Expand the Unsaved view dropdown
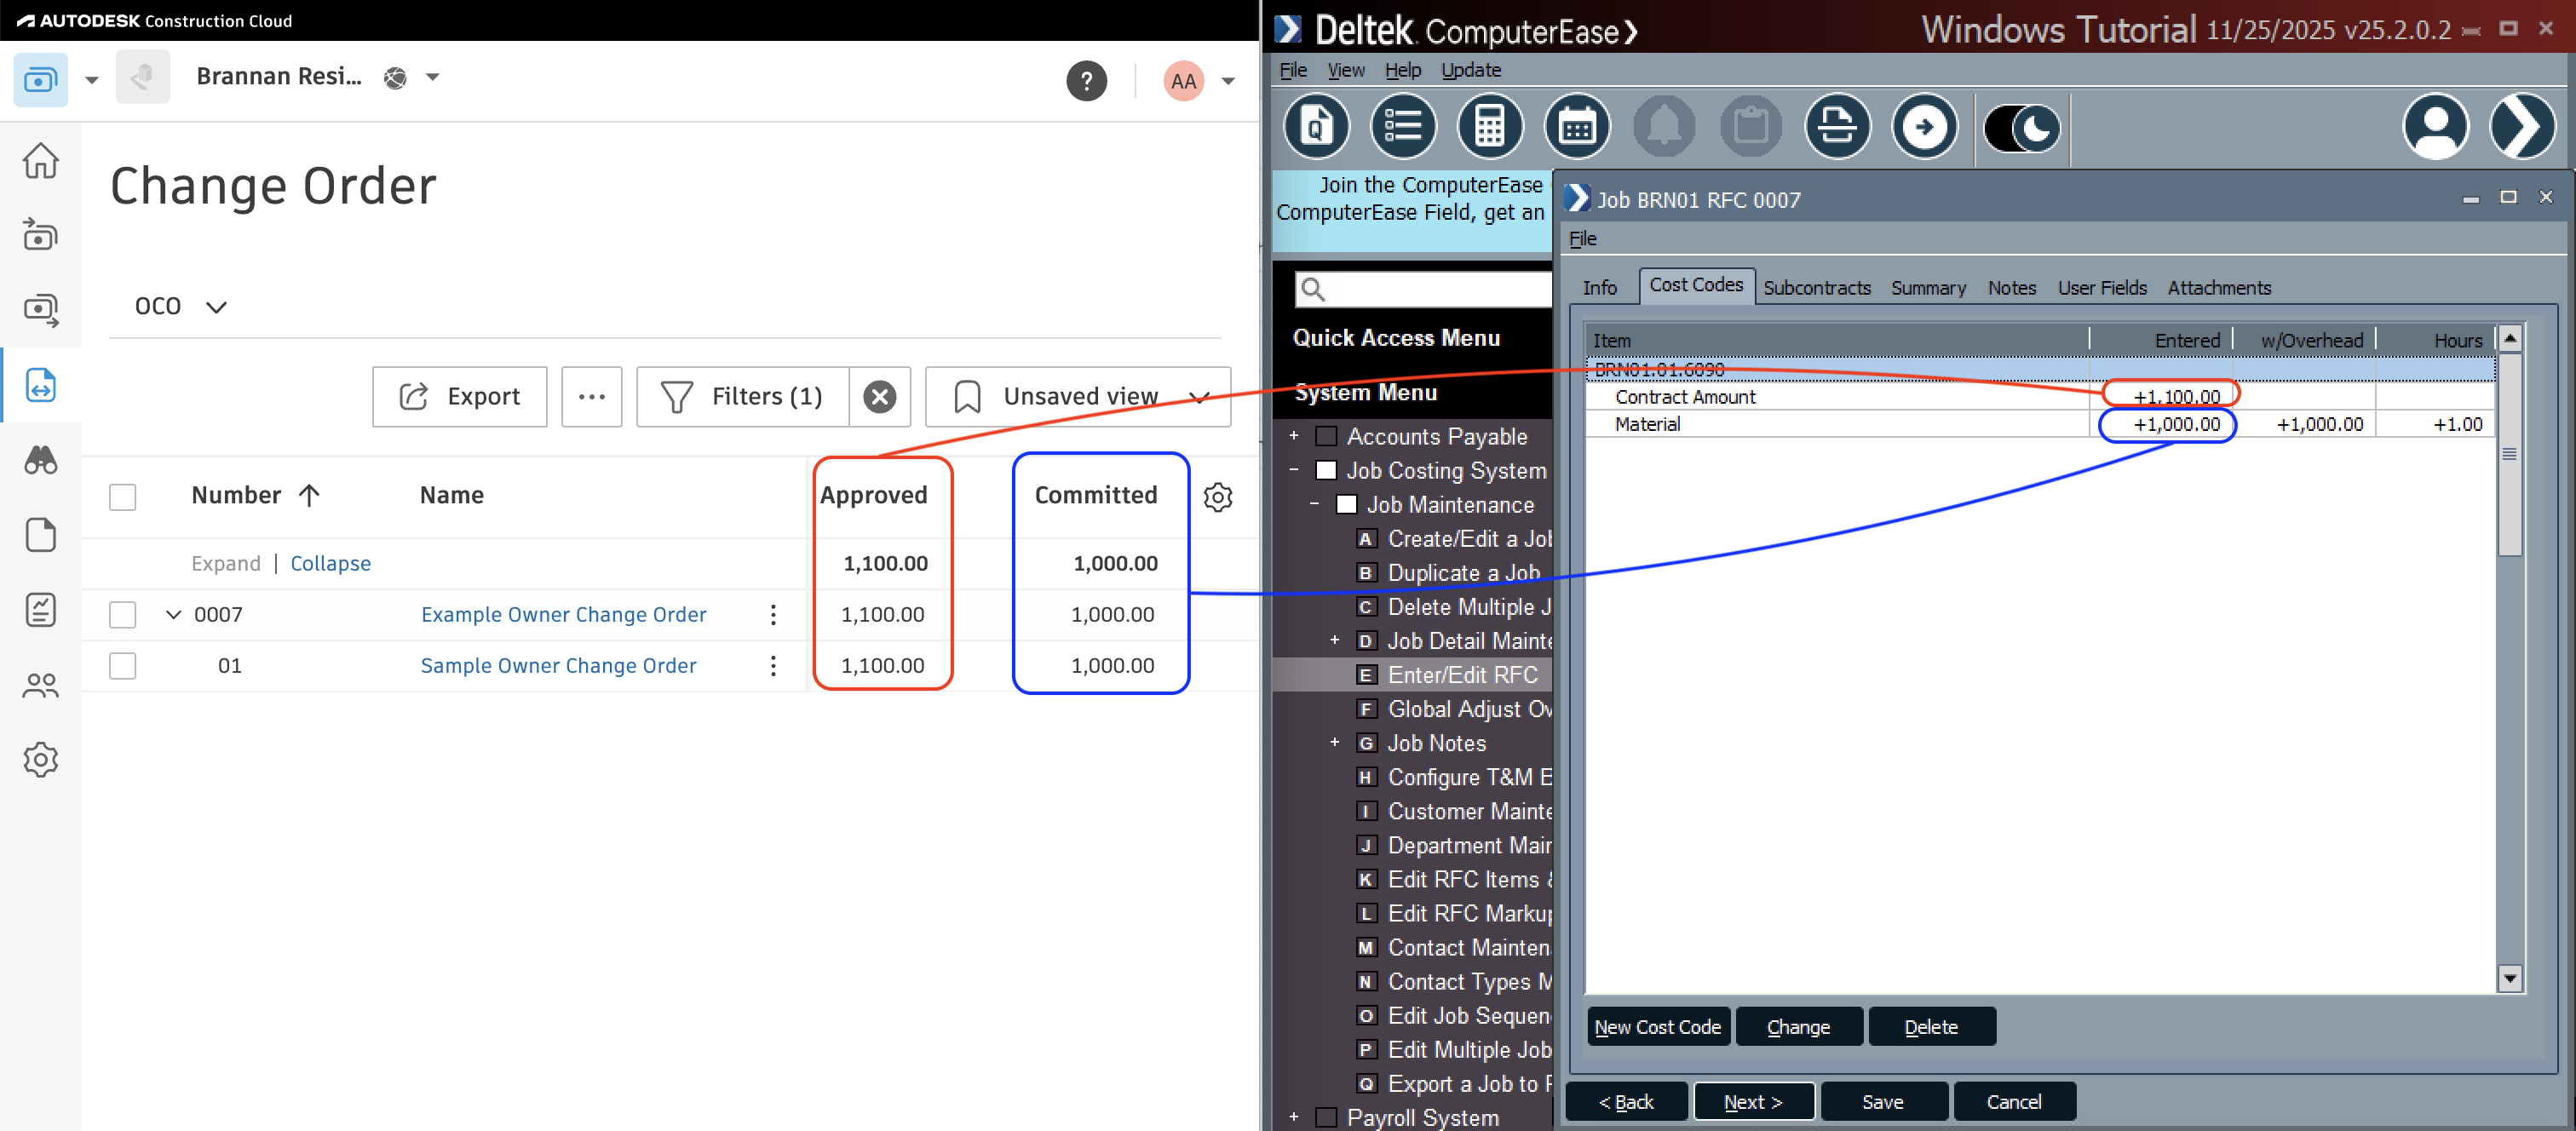This screenshot has width=2576, height=1131. tap(1199, 396)
